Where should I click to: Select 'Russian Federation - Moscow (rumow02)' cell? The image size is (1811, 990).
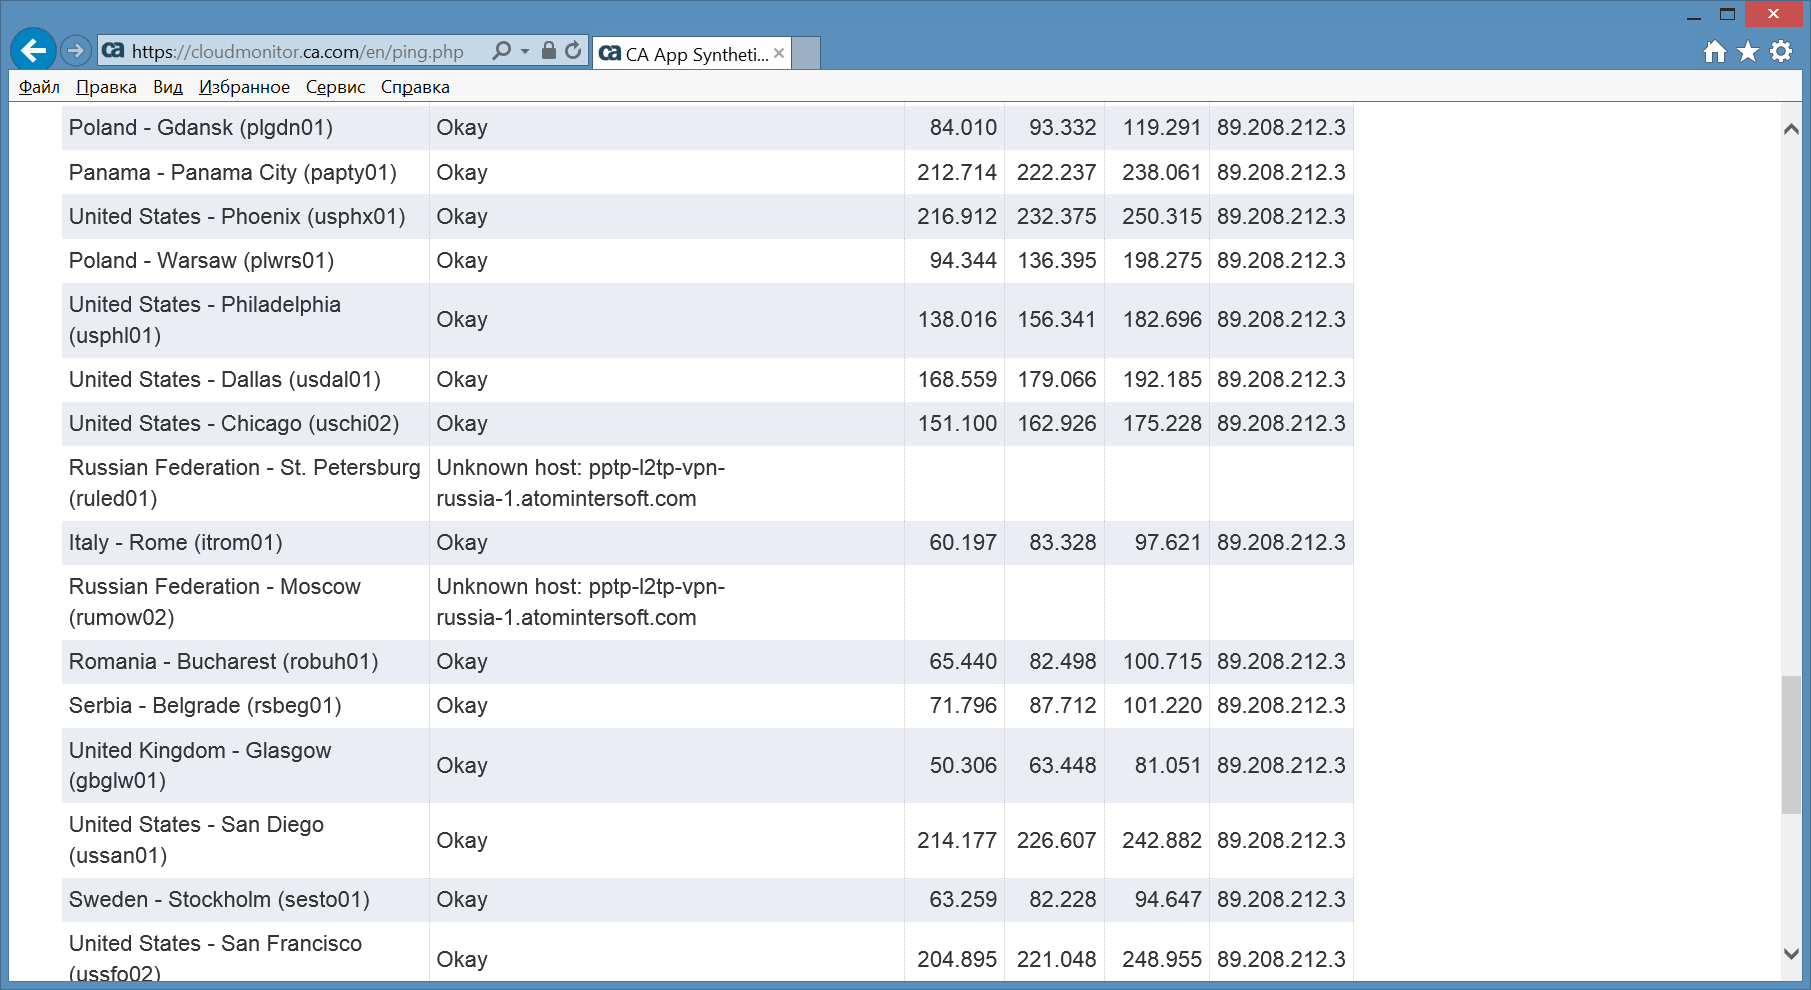pos(245,602)
